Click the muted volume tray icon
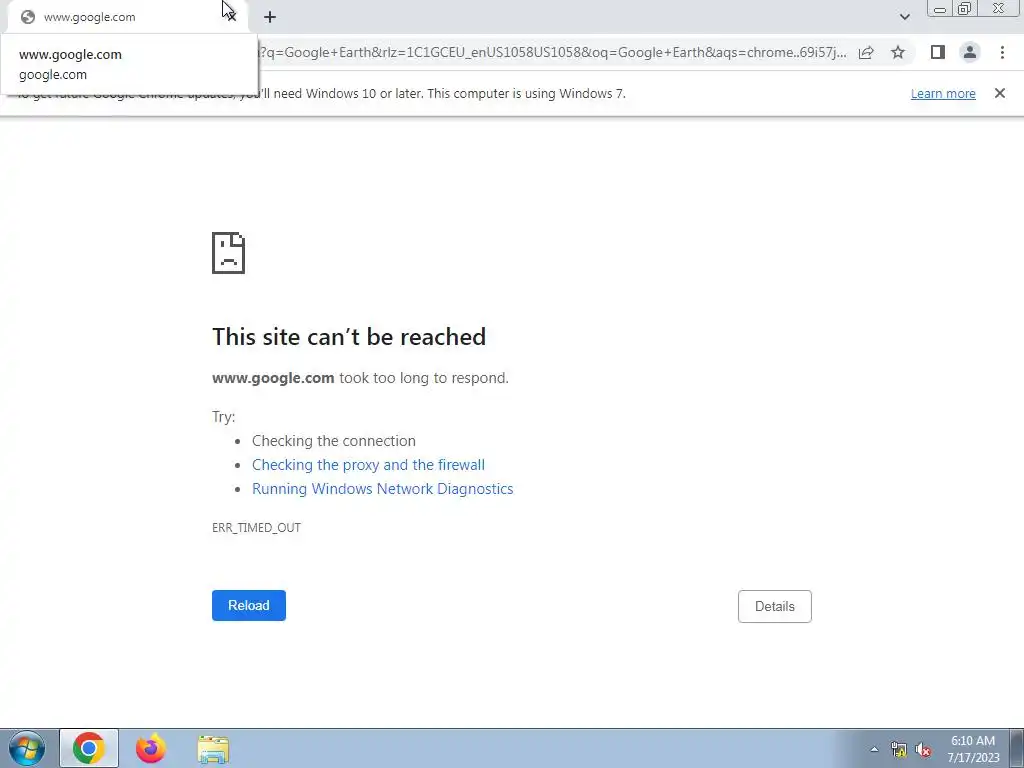Screen dimensions: 1024x768 (923, 749)
